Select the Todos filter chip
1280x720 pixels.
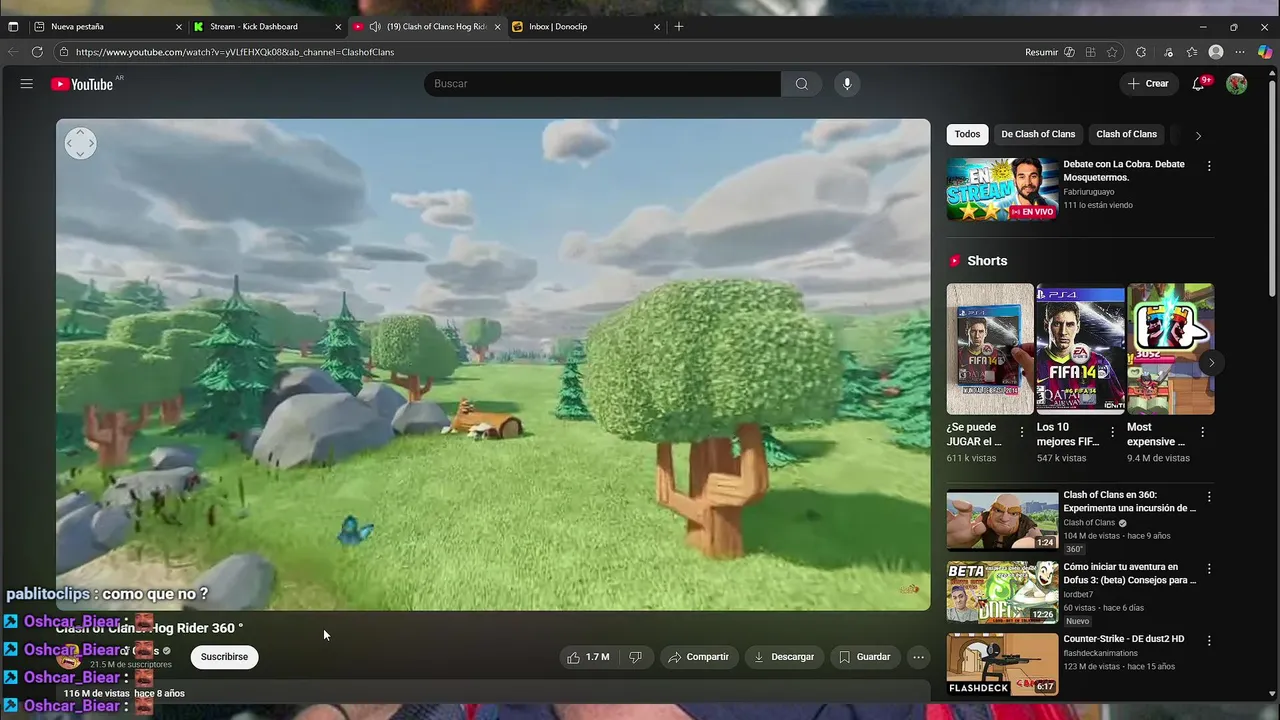(967, 134)
